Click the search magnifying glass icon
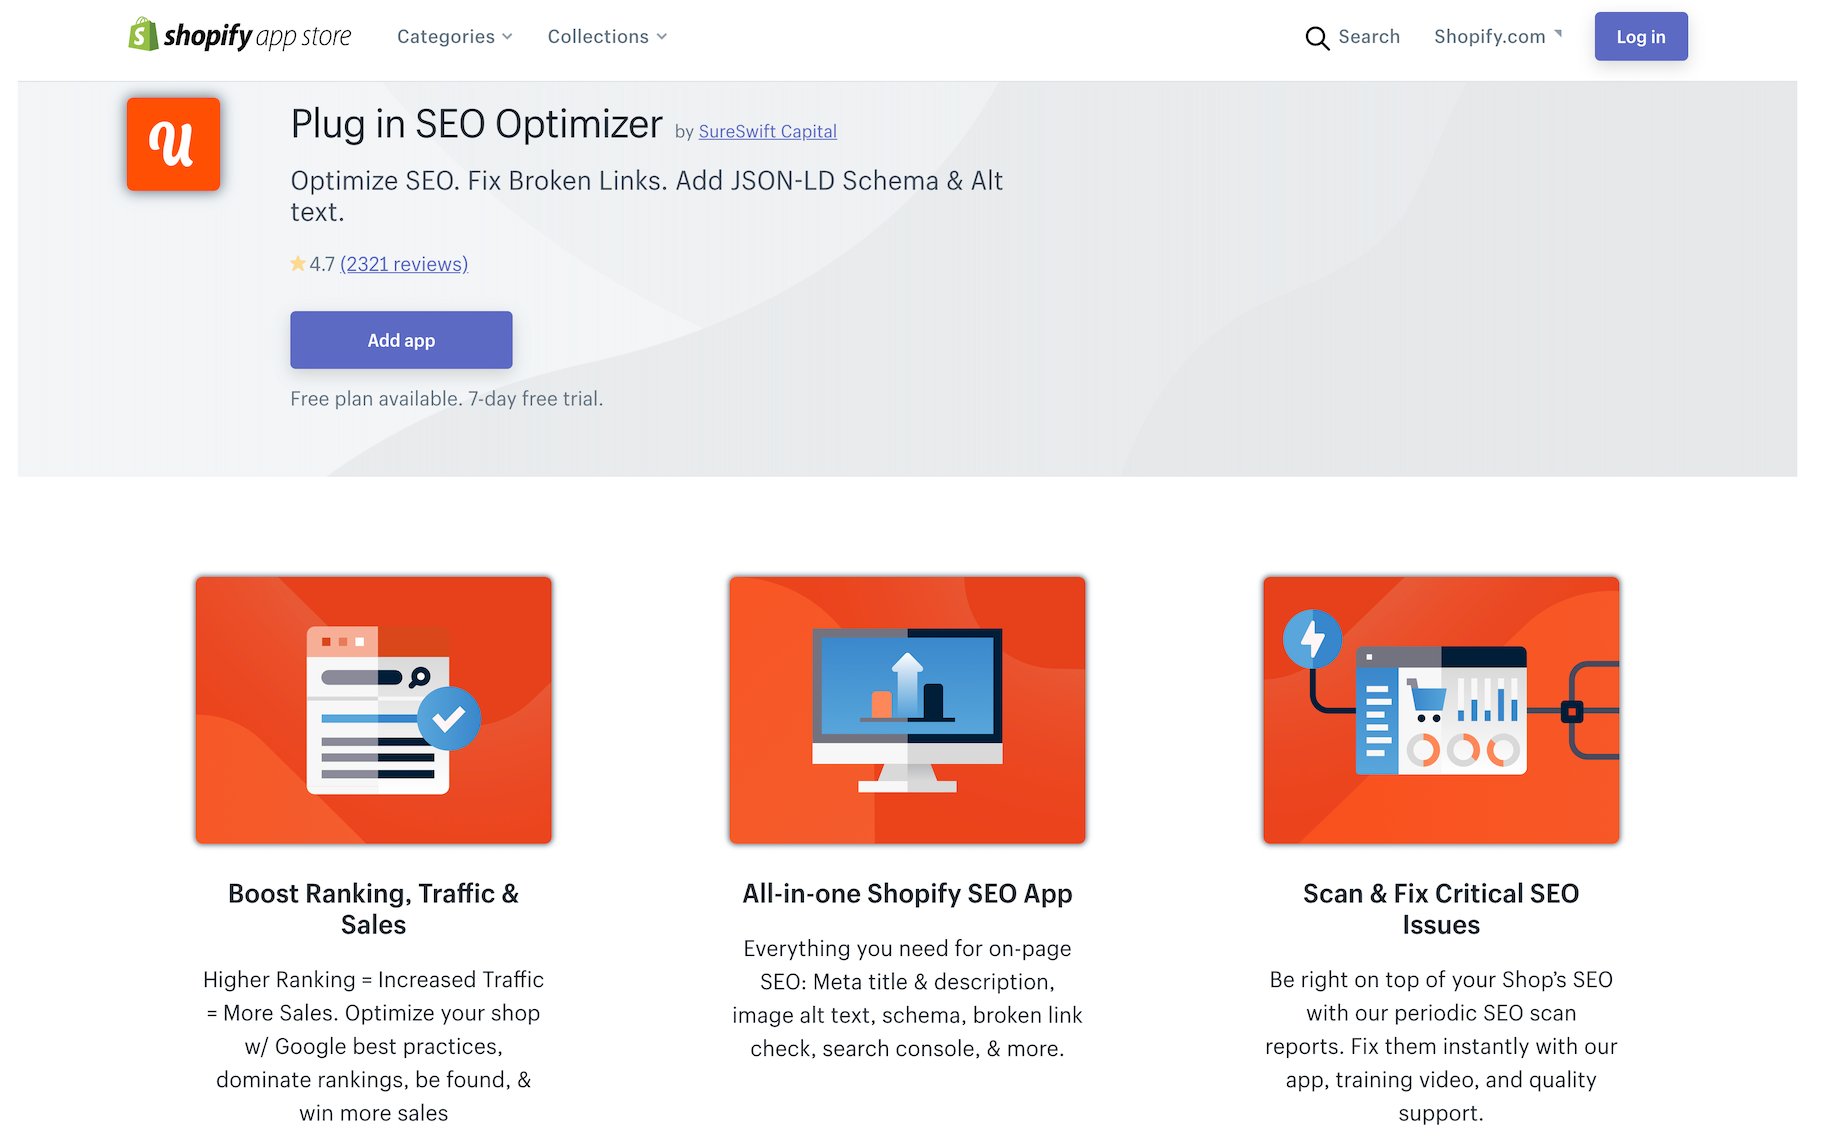 coord(1317,38)
